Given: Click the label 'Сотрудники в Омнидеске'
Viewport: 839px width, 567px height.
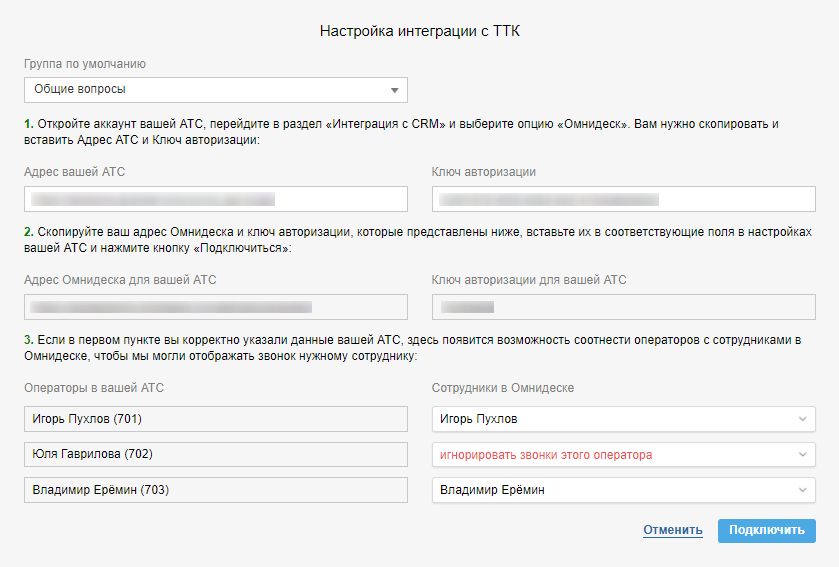Looking at the screenshot, I should pos(502,388).
